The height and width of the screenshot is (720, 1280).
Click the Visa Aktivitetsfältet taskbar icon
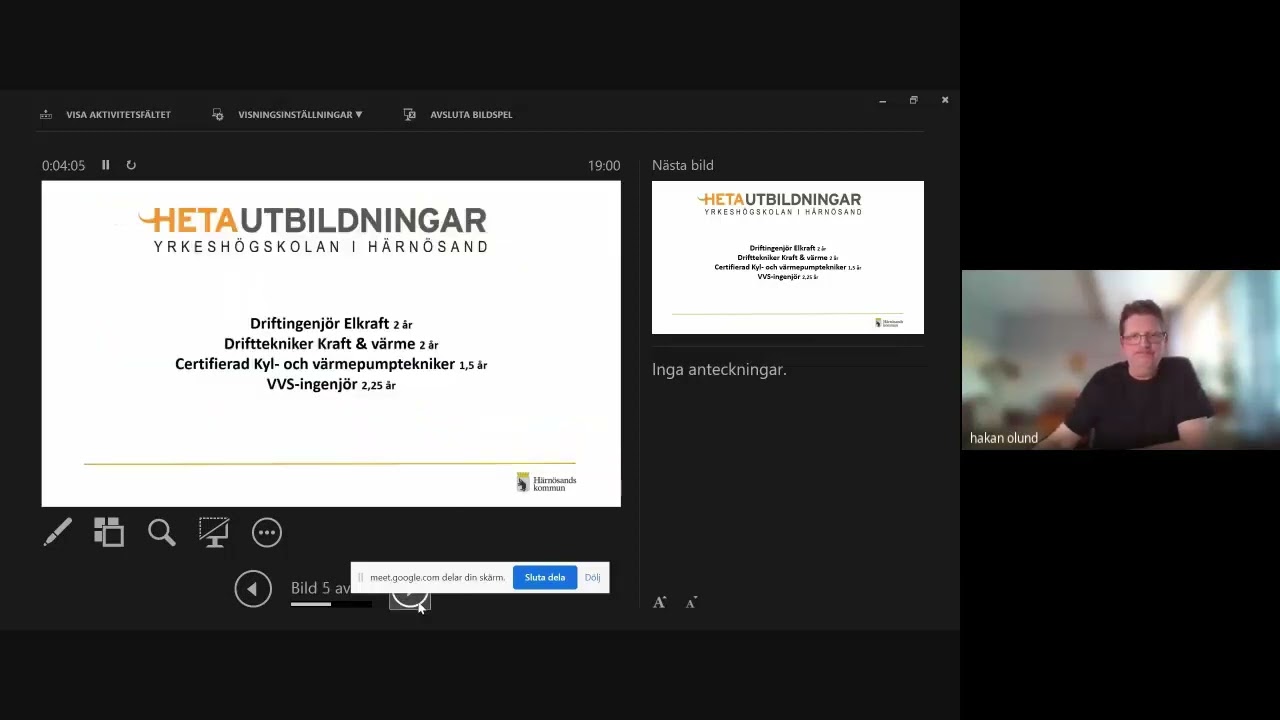[46, 115]
